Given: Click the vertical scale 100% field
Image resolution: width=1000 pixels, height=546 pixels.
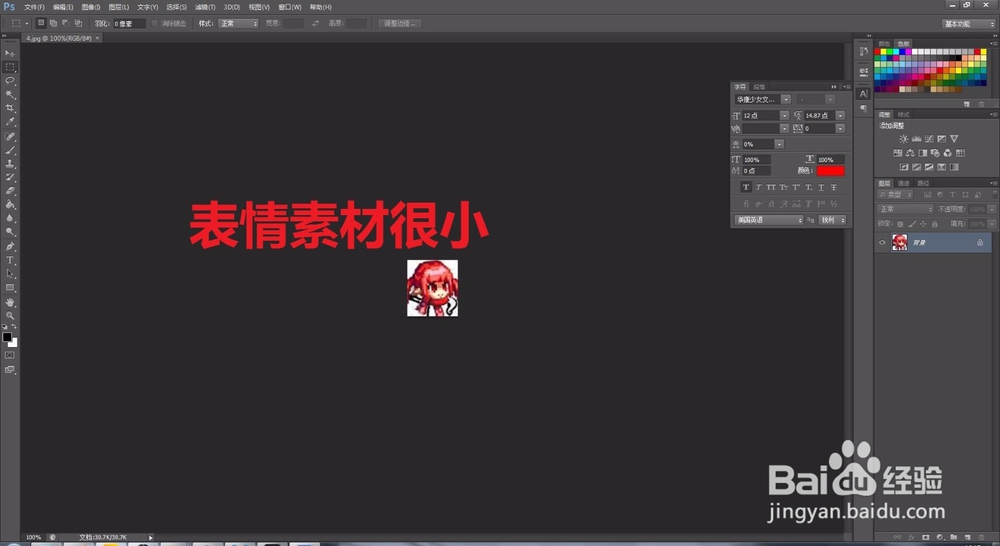Looking at the screenshot, I should [757, 160].
